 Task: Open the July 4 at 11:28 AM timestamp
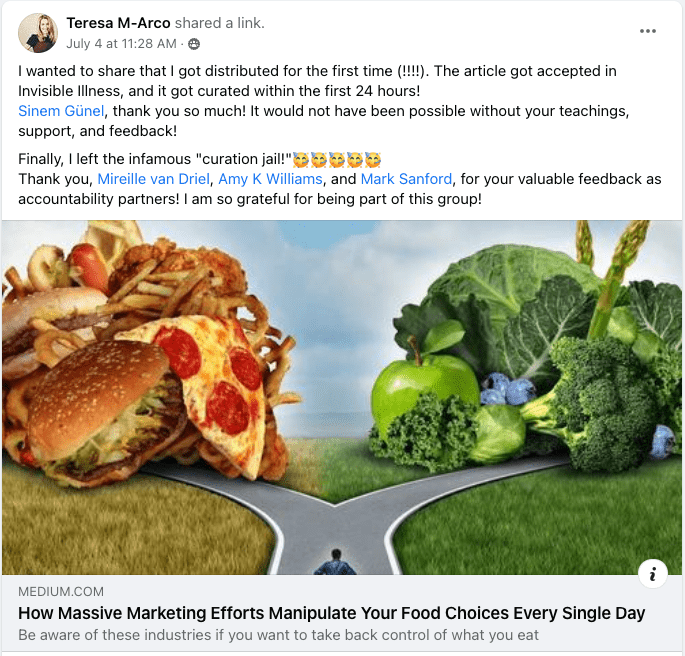point(121,44)
